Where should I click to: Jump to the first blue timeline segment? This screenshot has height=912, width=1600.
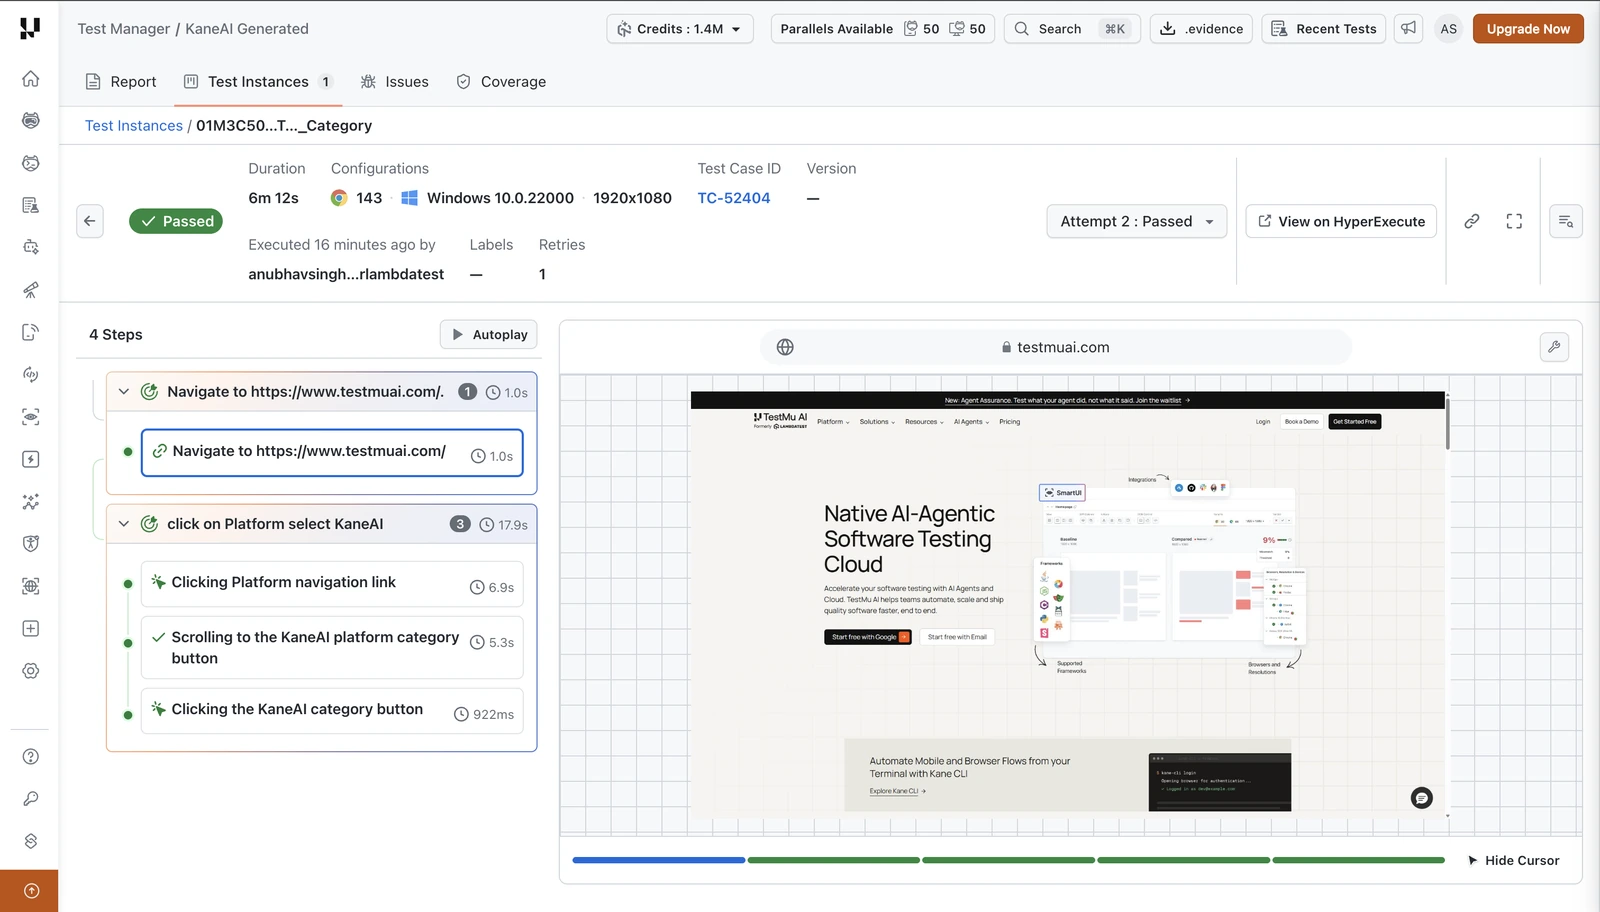[659, 860]
